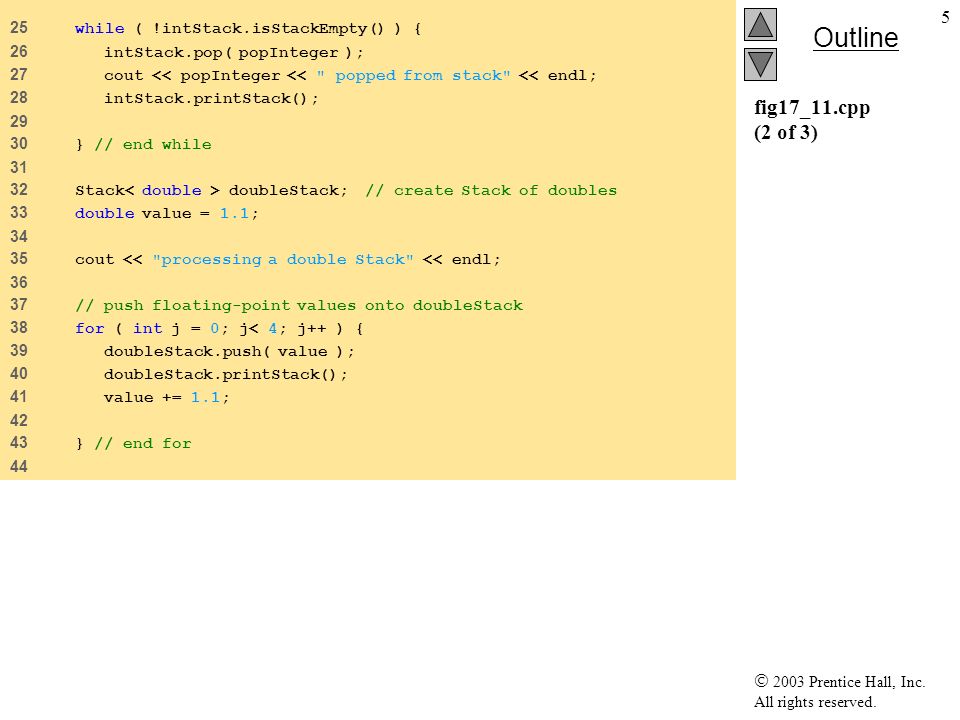Click "double value = 1.1;" on line 33
The image size is (960, 720).
[167, 214]
